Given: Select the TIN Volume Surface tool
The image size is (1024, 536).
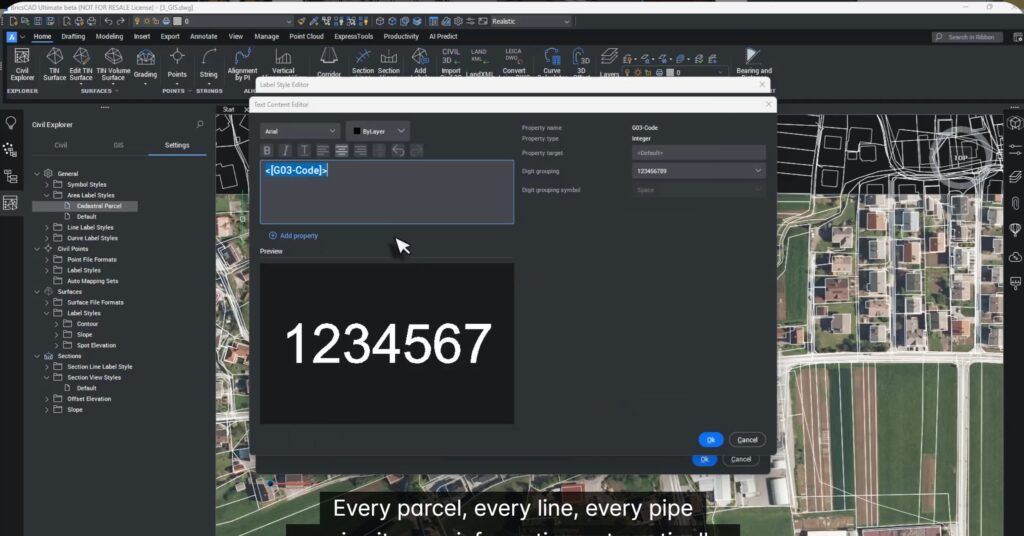Looking at the screenshot, I should 113,64.
